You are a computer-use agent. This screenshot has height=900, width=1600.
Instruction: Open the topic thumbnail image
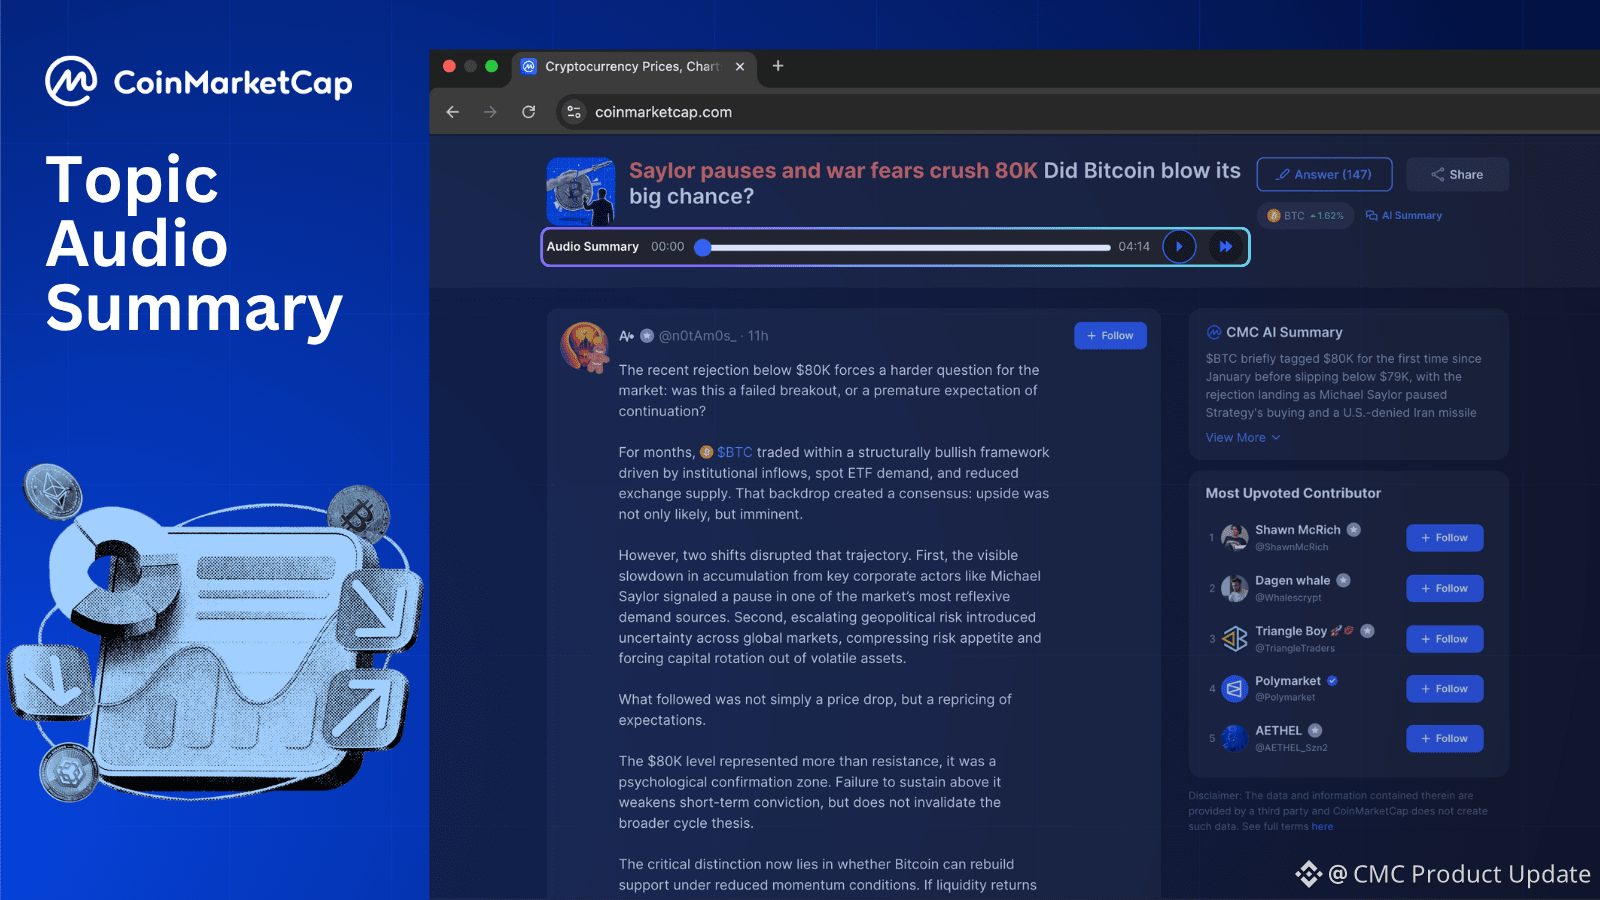[x=581, y=191]
